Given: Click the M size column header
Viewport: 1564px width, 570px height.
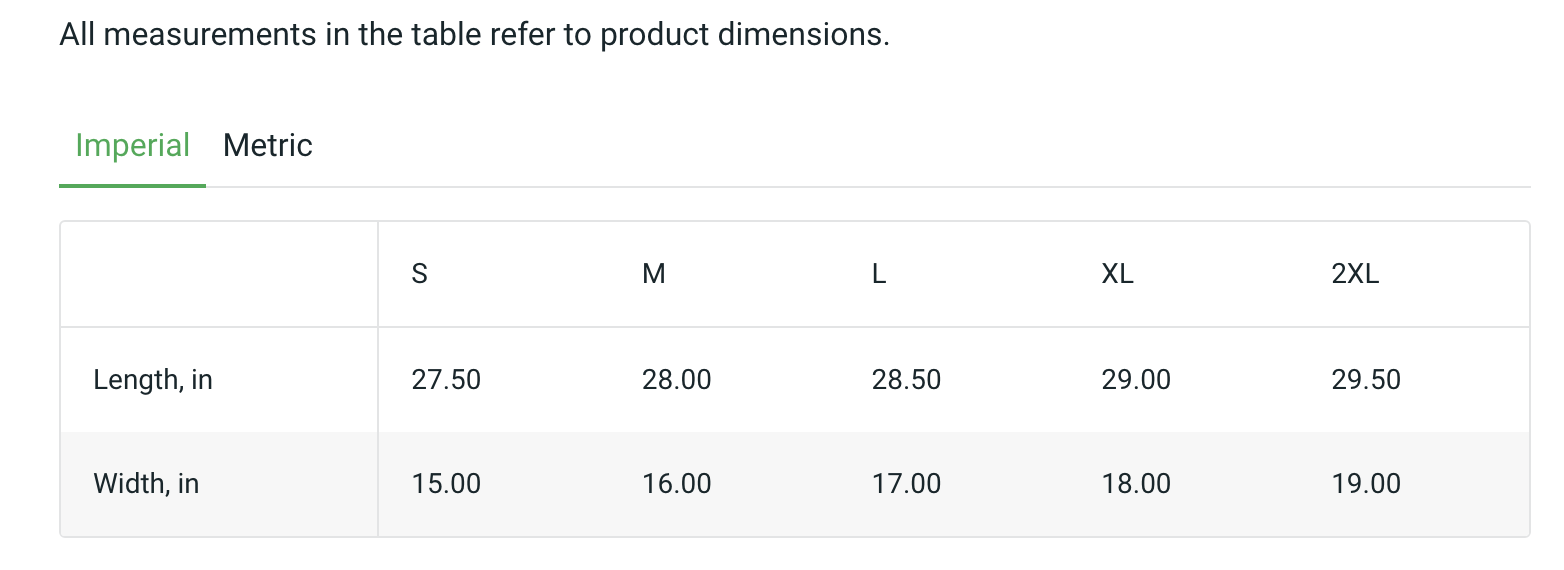Looking at the screenshot, I should [x=654, y=274].
